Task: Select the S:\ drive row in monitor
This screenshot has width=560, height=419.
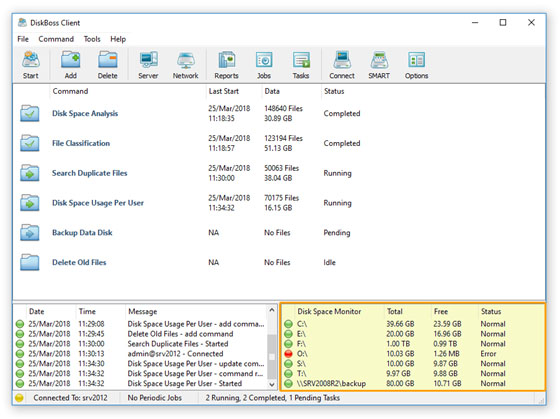Action: click(413, 364)
